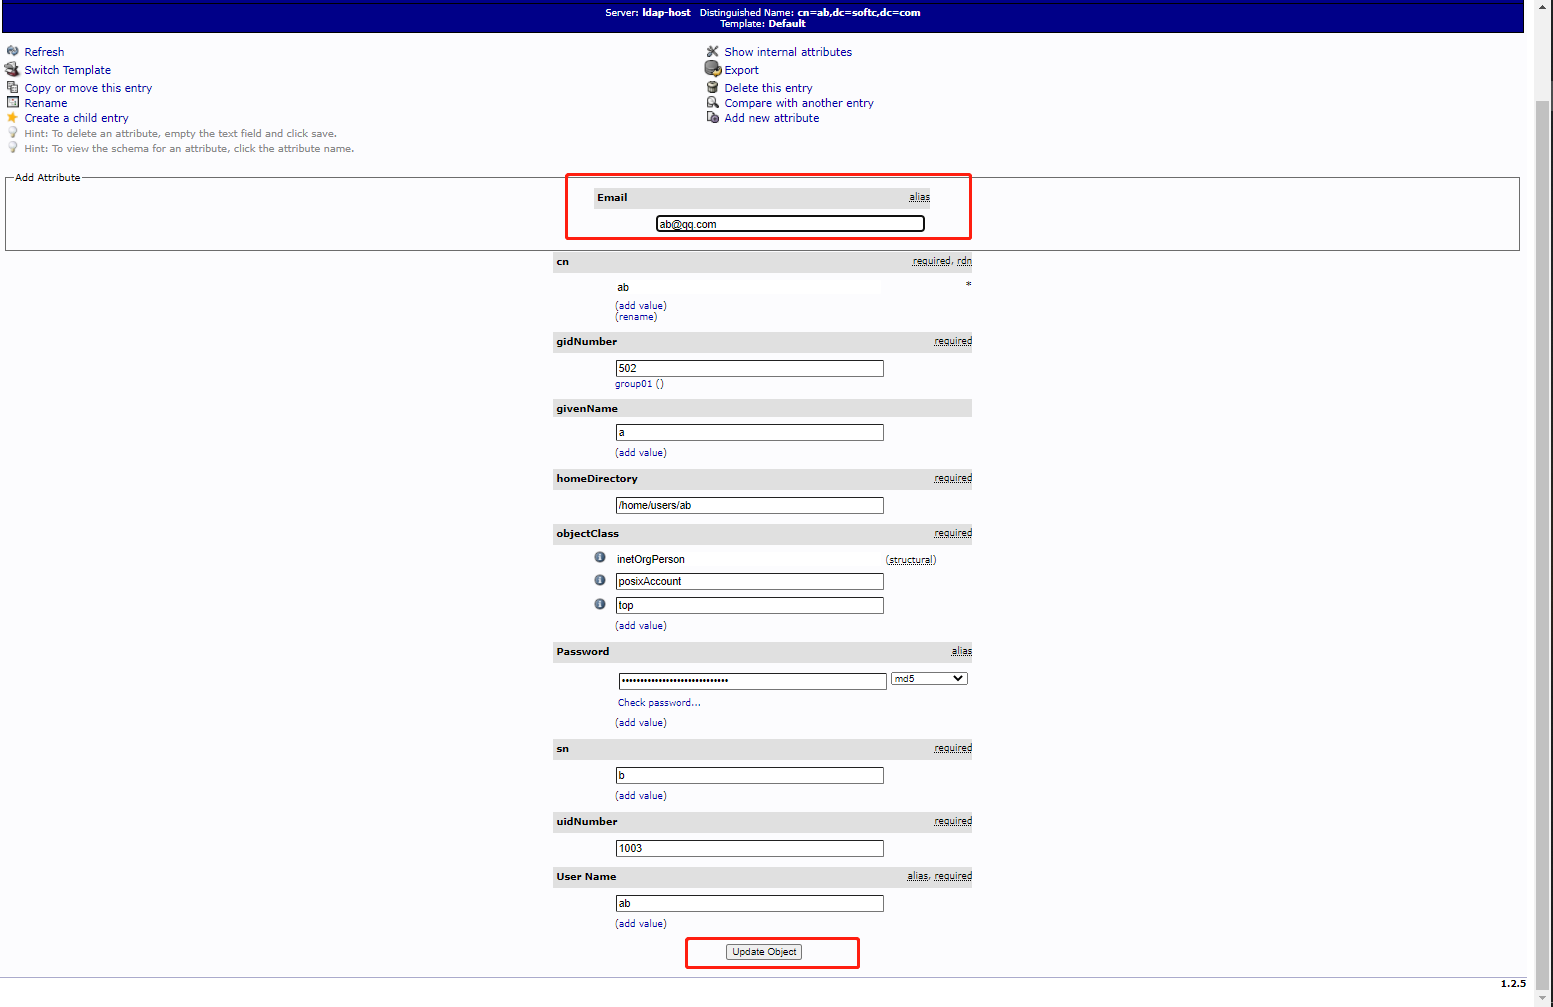This screenshot has width=1553, height=1007.
Task: Click the Add new attribute icon
Action: point(712,117)
